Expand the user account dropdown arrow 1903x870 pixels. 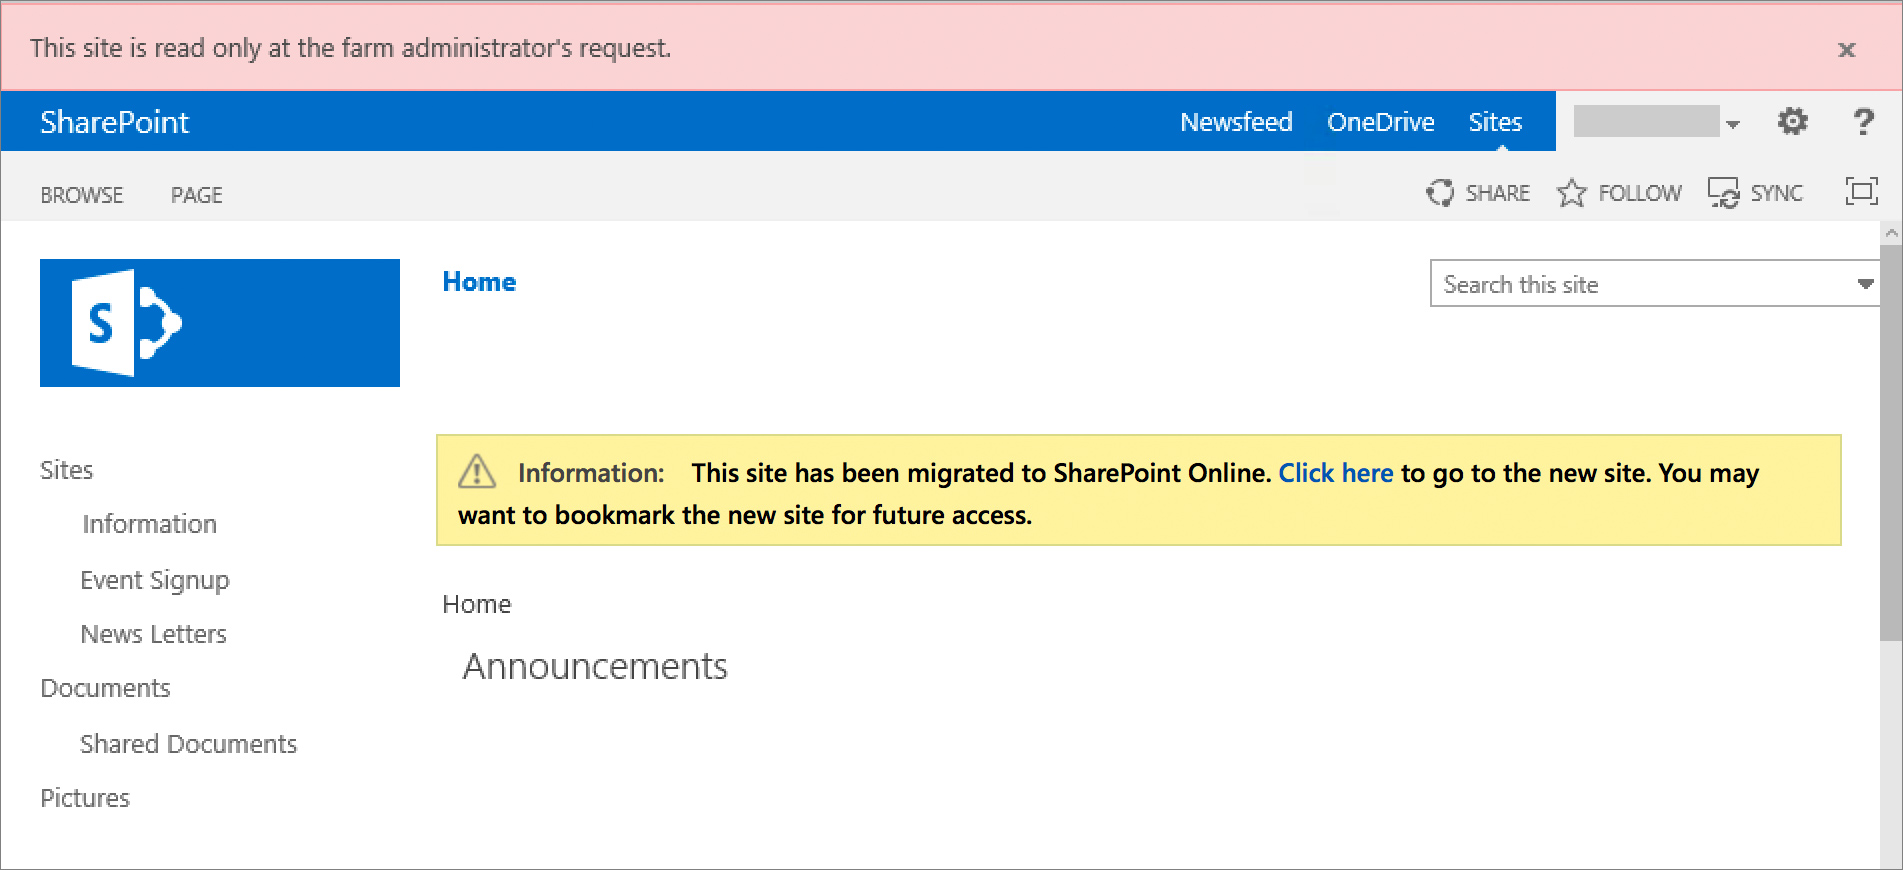point(1733,124)
